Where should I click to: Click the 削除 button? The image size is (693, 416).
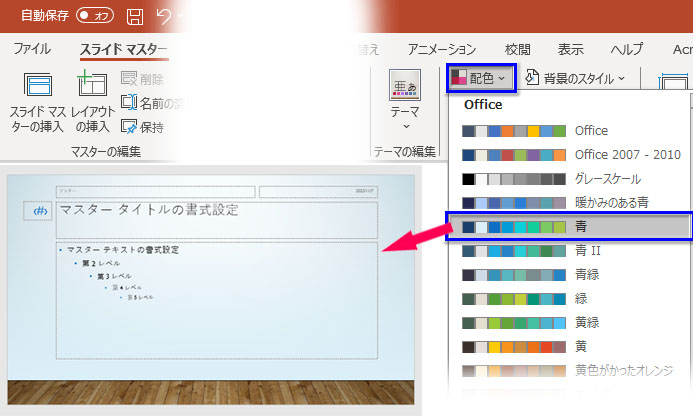click(x=142, y=79)
